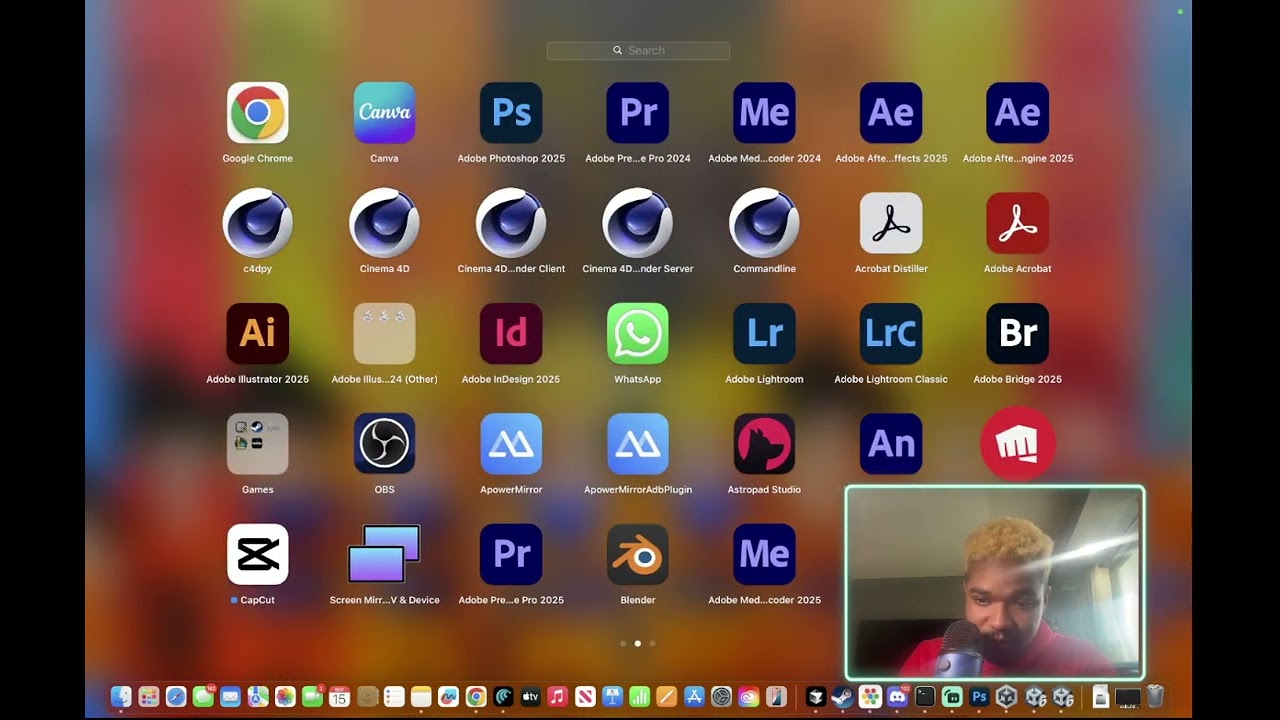Open Adobe Illustrator 2025
Image resolution: width=1280 pixels, height=720 pixels.
pos(258,334)
